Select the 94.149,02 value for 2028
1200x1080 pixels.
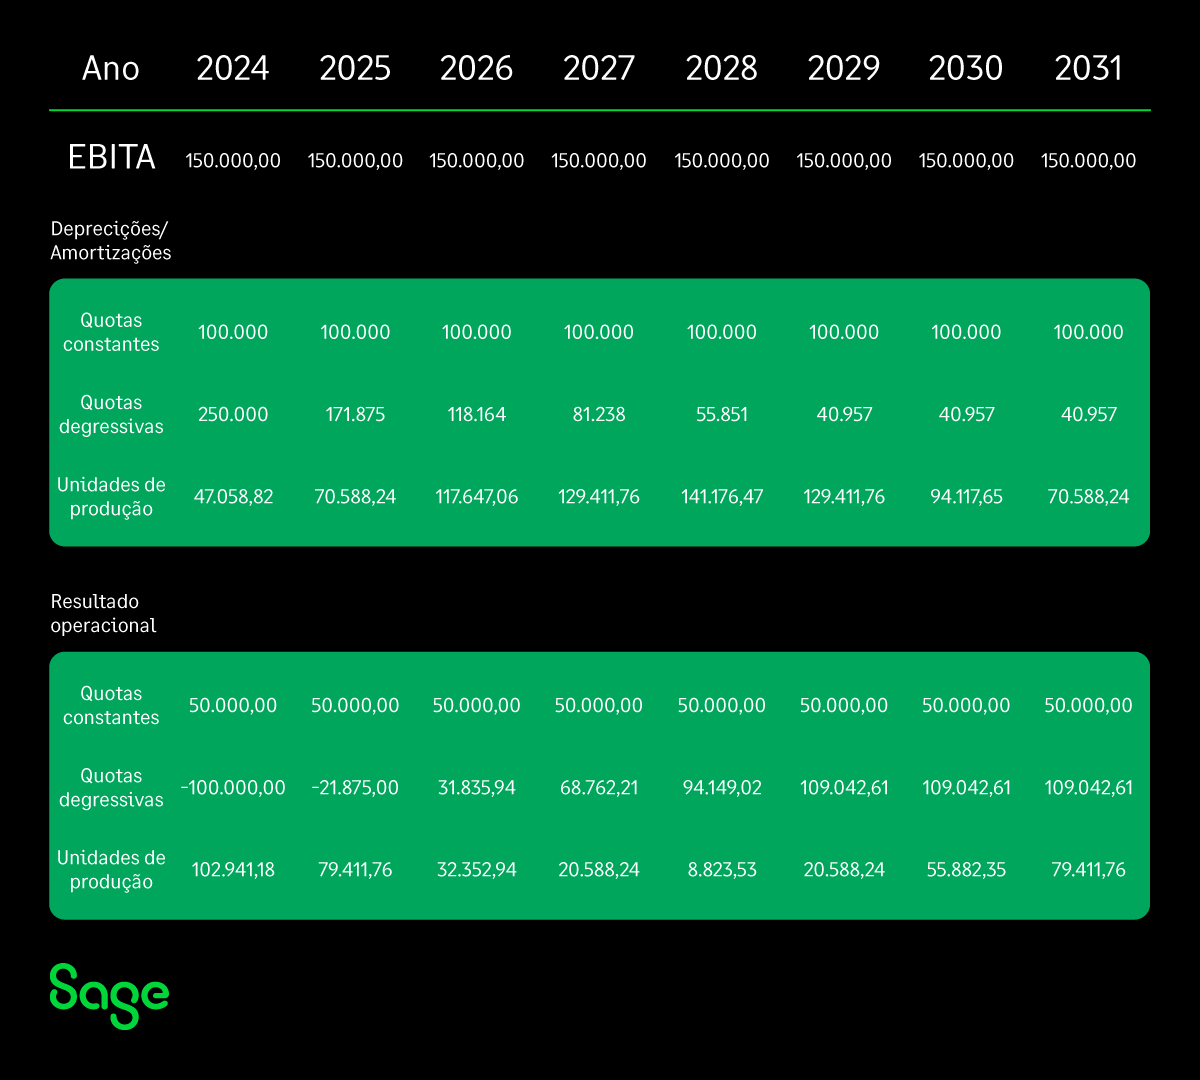pos(721,788)
